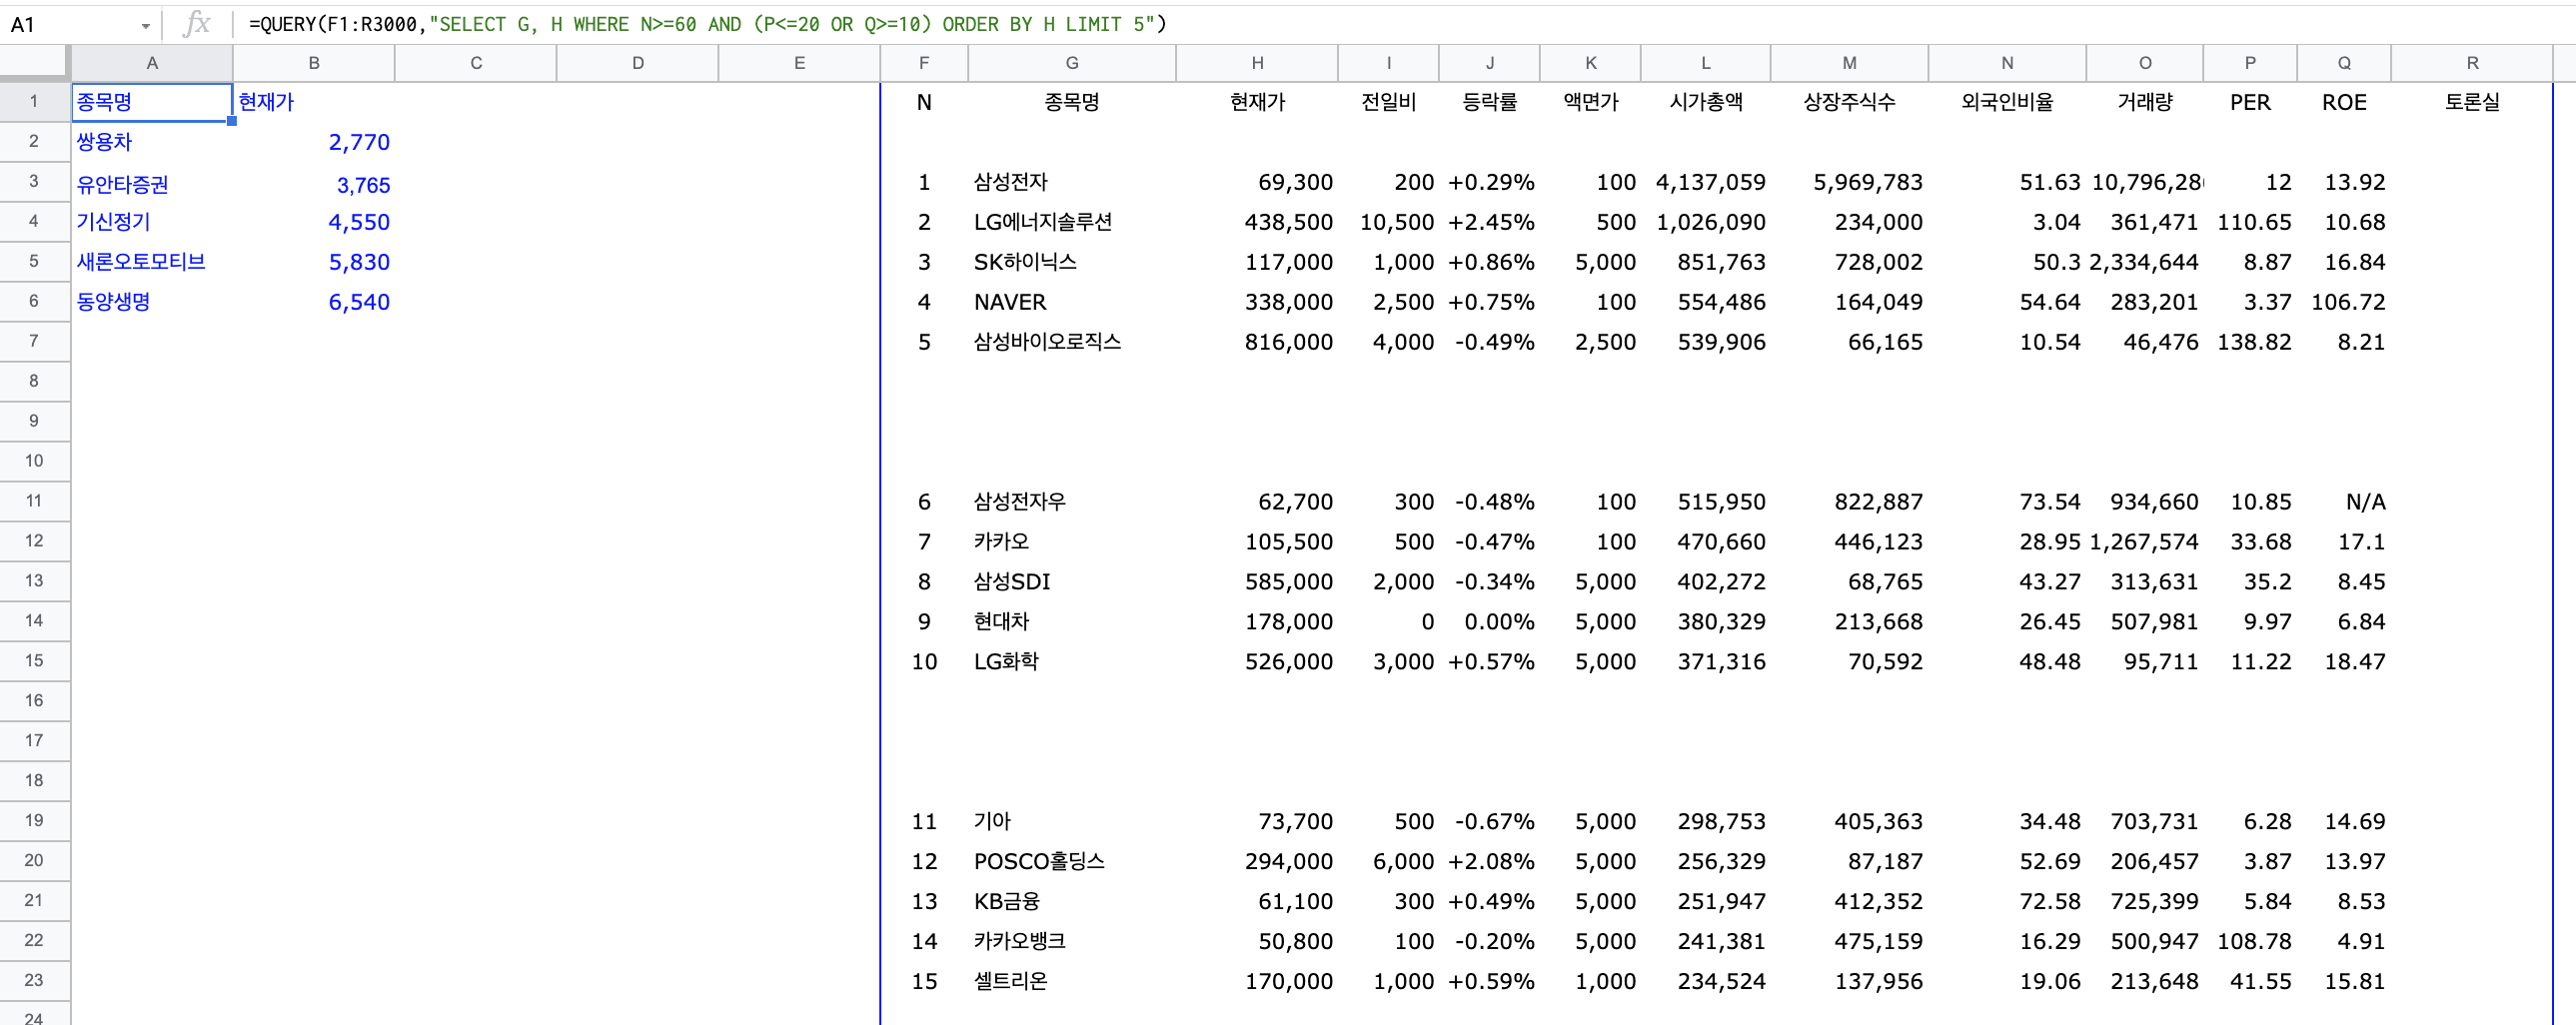Image resolution: width=2576 pixels, height=1025 pixels.
Task: Select row 1 header
Action: pyautogui.click(x=34, y=102)
